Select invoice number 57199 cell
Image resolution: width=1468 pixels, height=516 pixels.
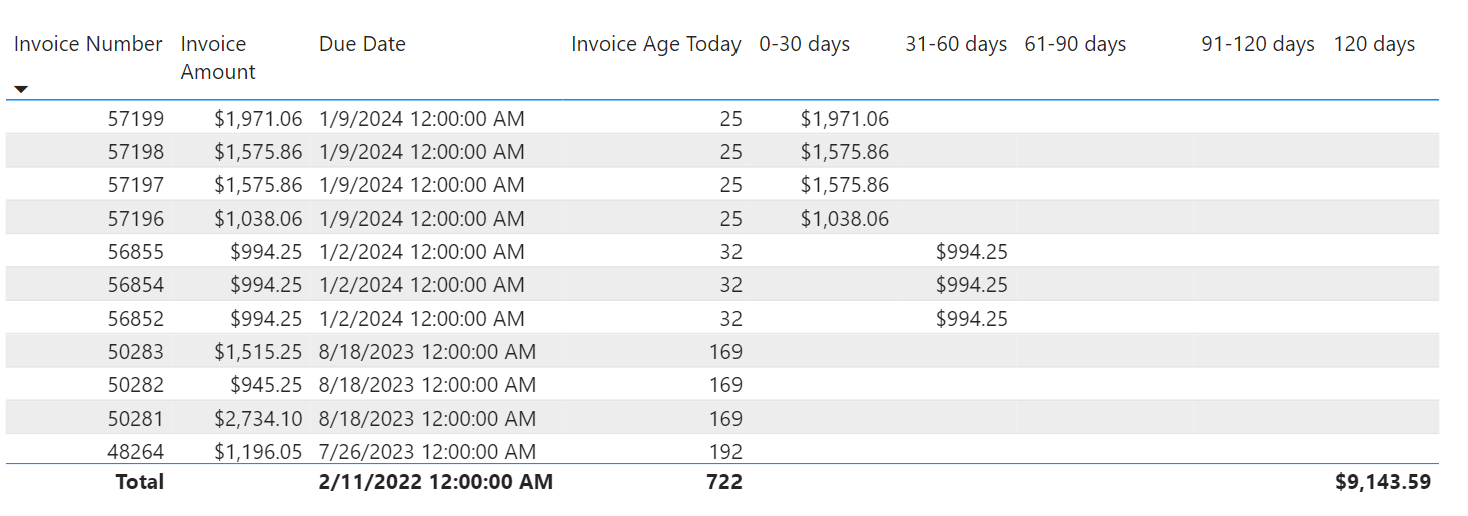pos(136,119)
